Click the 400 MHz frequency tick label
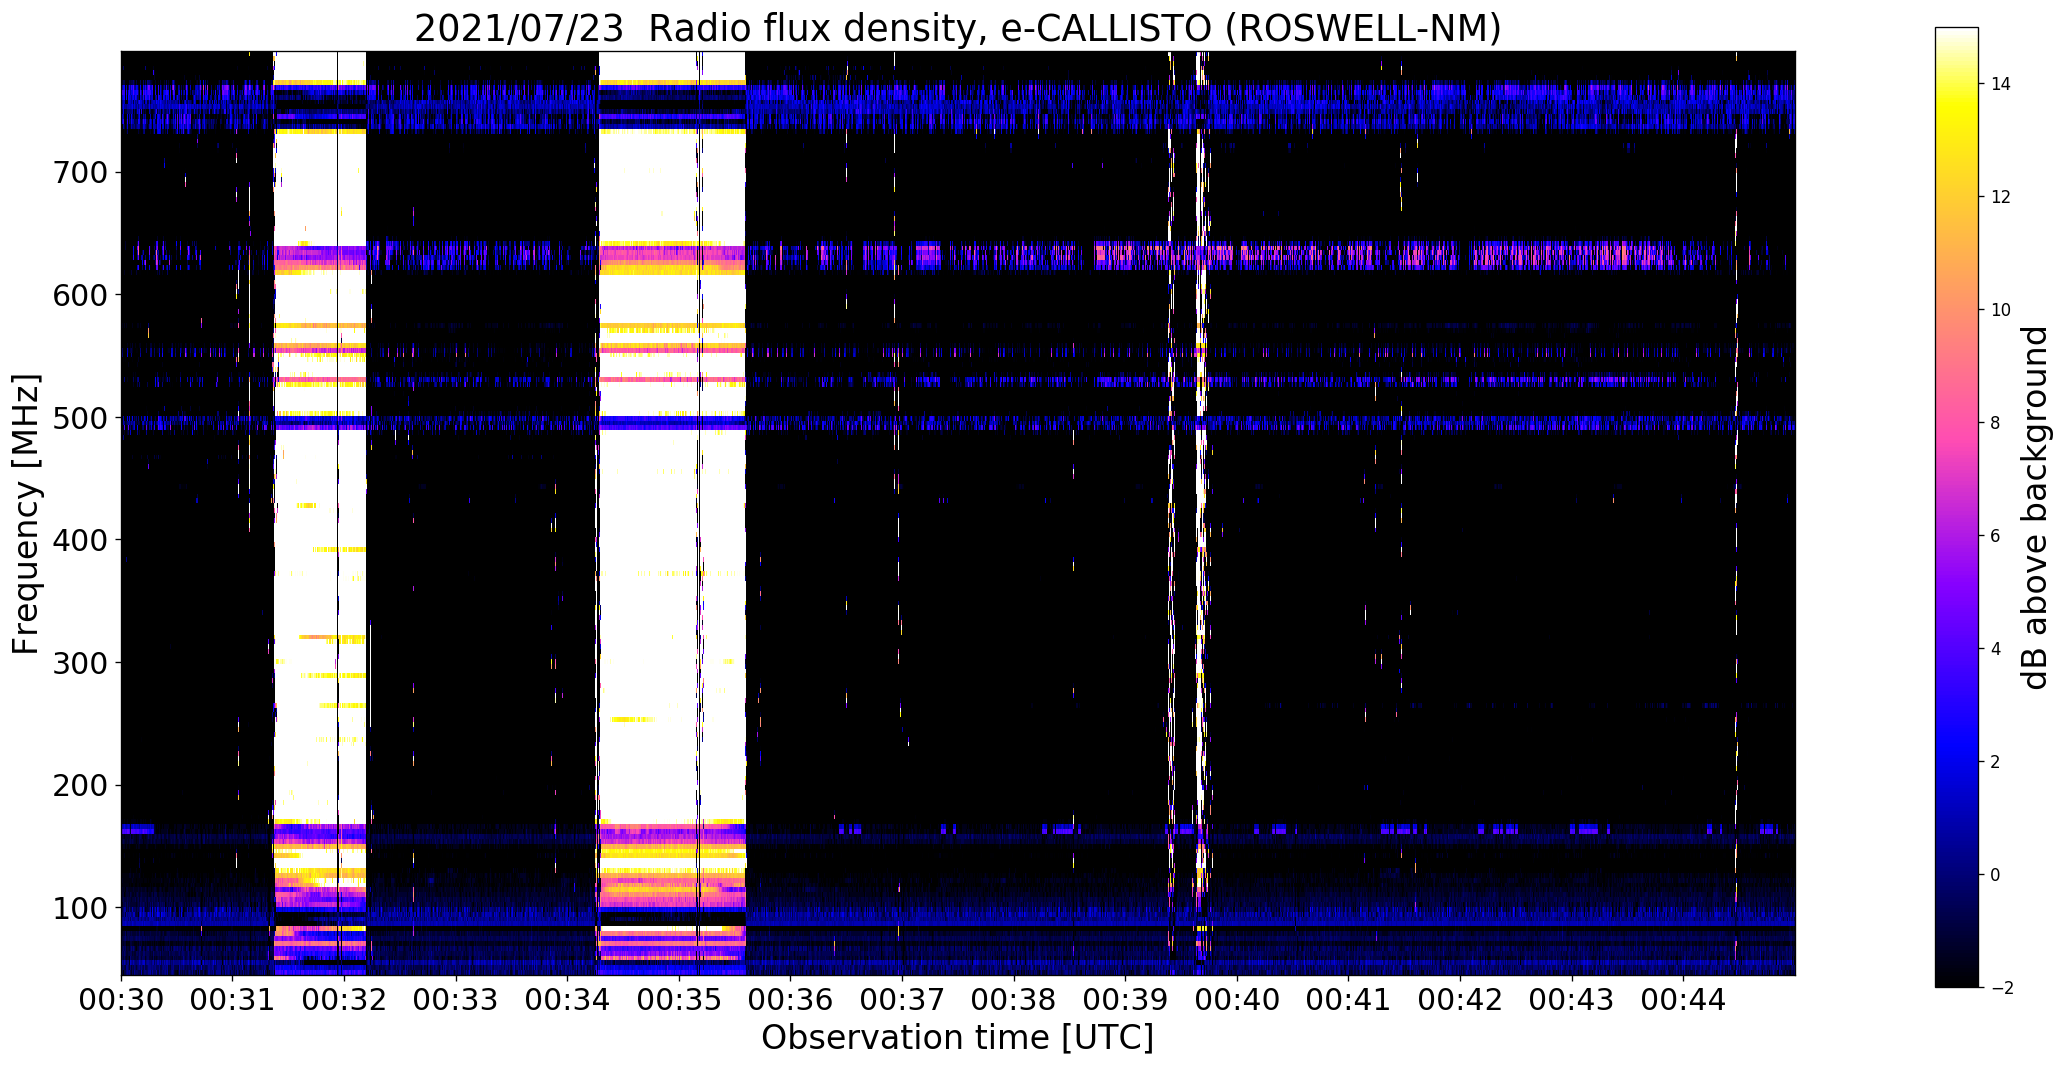The height and width of the screenshot is (1067, 2066). pos(78,540)
